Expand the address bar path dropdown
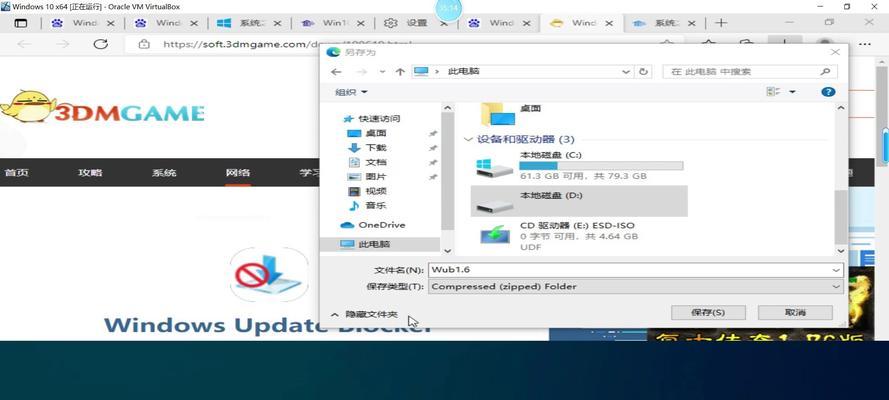 click(626, 72)
